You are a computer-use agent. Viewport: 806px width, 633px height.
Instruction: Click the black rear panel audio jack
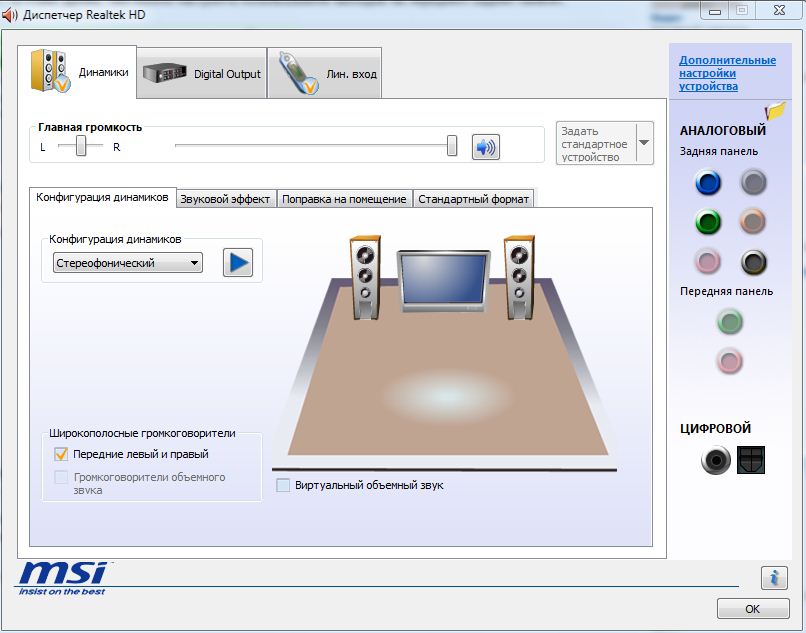coord(753,262)
